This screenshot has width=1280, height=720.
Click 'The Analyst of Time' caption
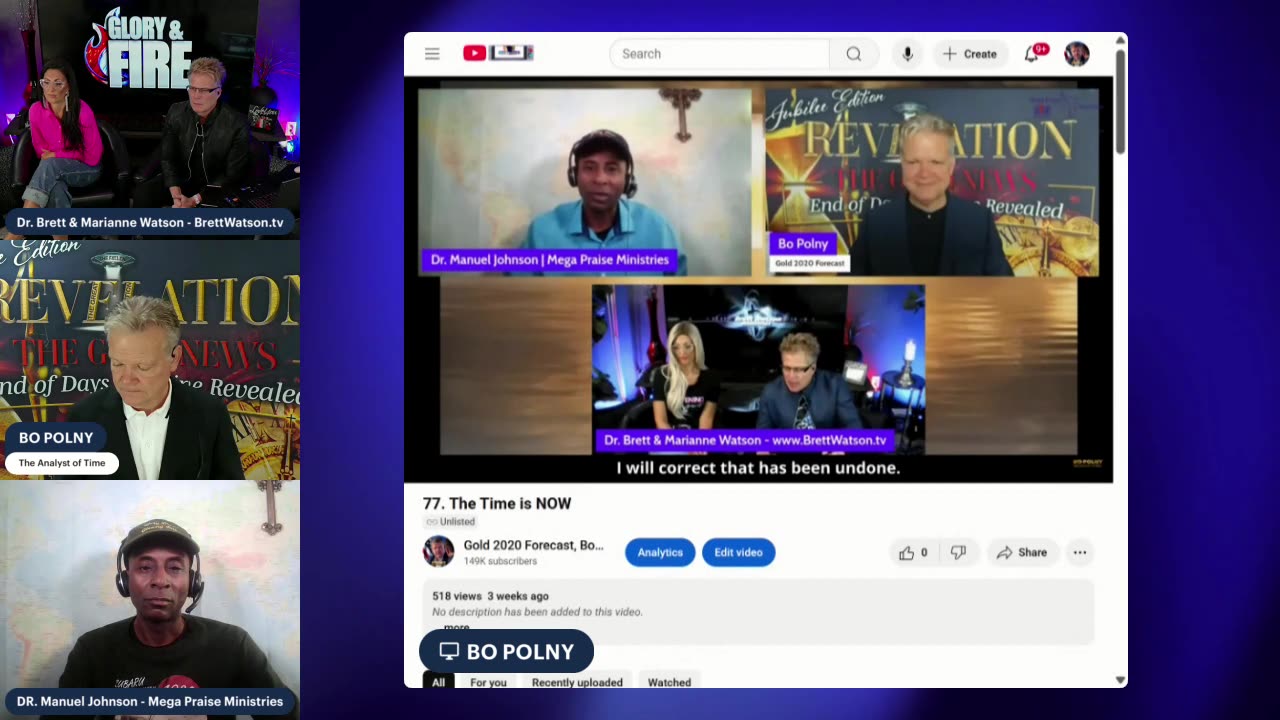click(x=62, y=463)
